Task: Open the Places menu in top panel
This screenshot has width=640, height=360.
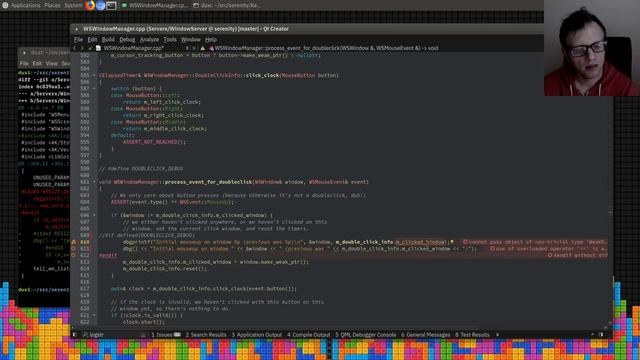Action: [52, 5]
